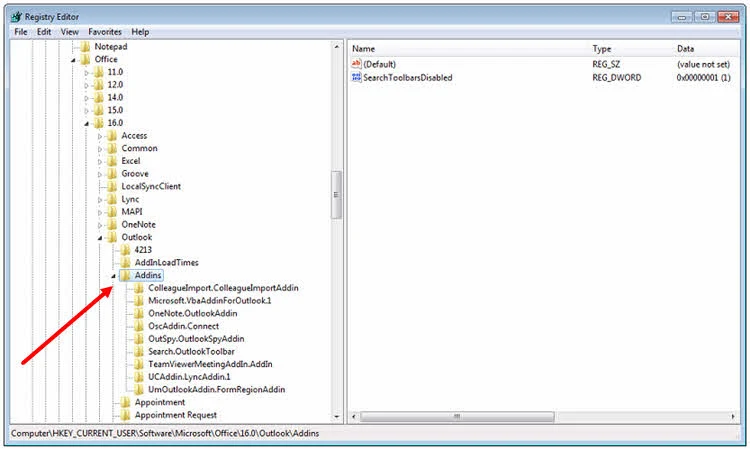Collapse the Addins key
The height and width of the screenshot is (449, 750).
pyautogui.click(x=113, y=276)
